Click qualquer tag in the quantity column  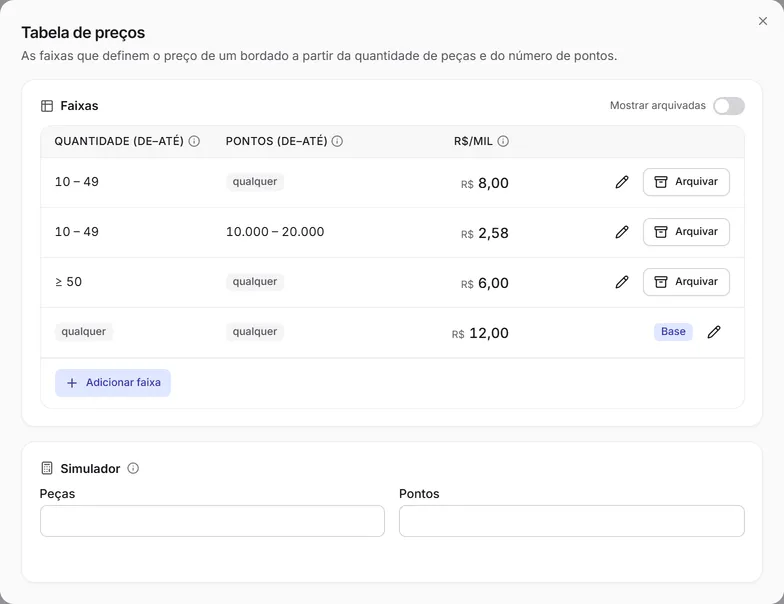[x=84, y=332]
